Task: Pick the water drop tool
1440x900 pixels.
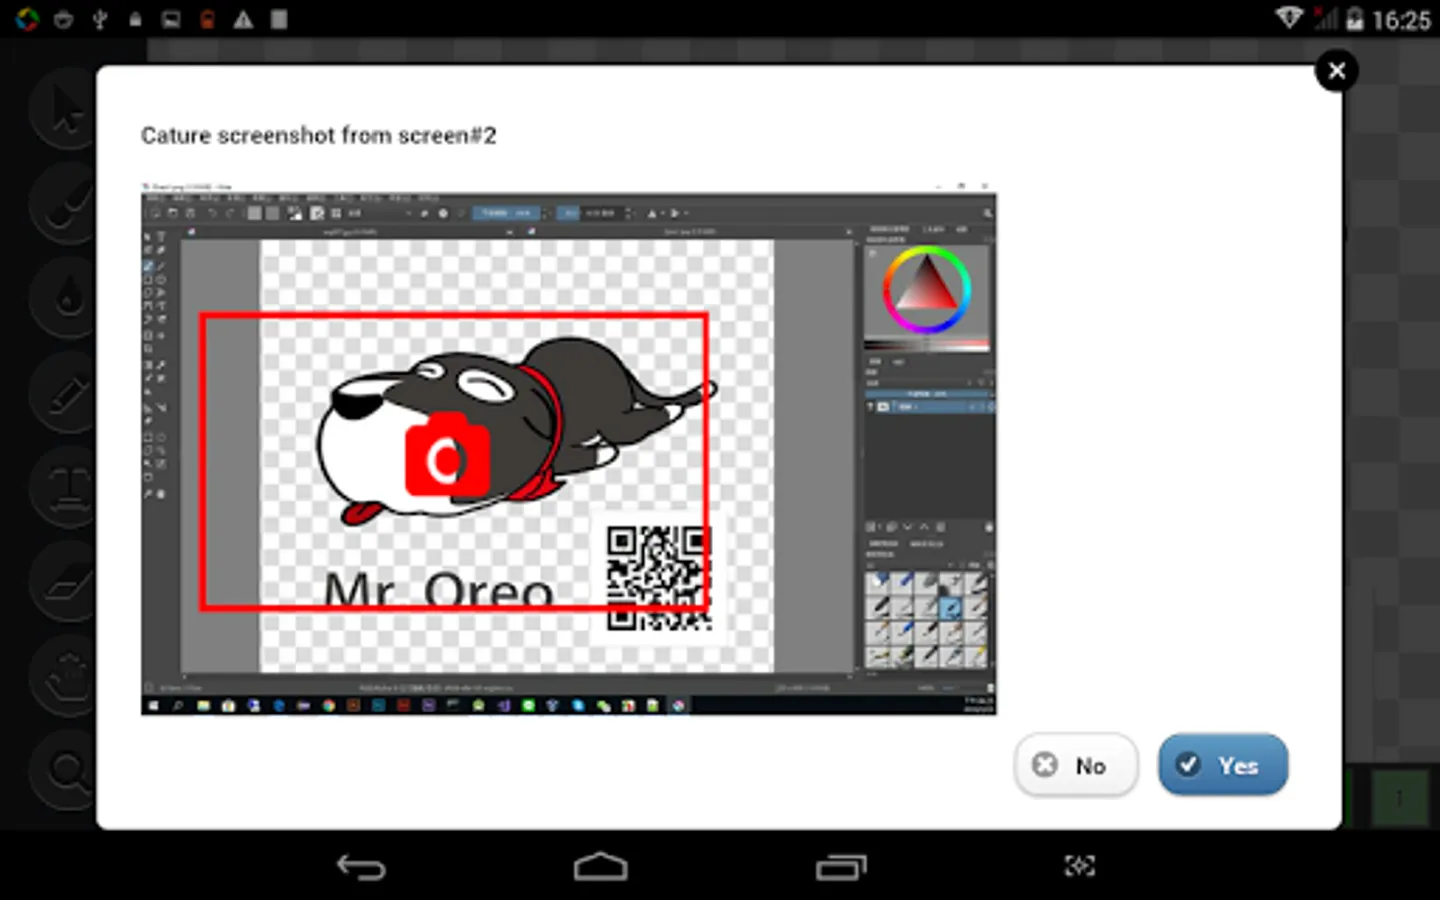Action: click(x=66, y=298)
